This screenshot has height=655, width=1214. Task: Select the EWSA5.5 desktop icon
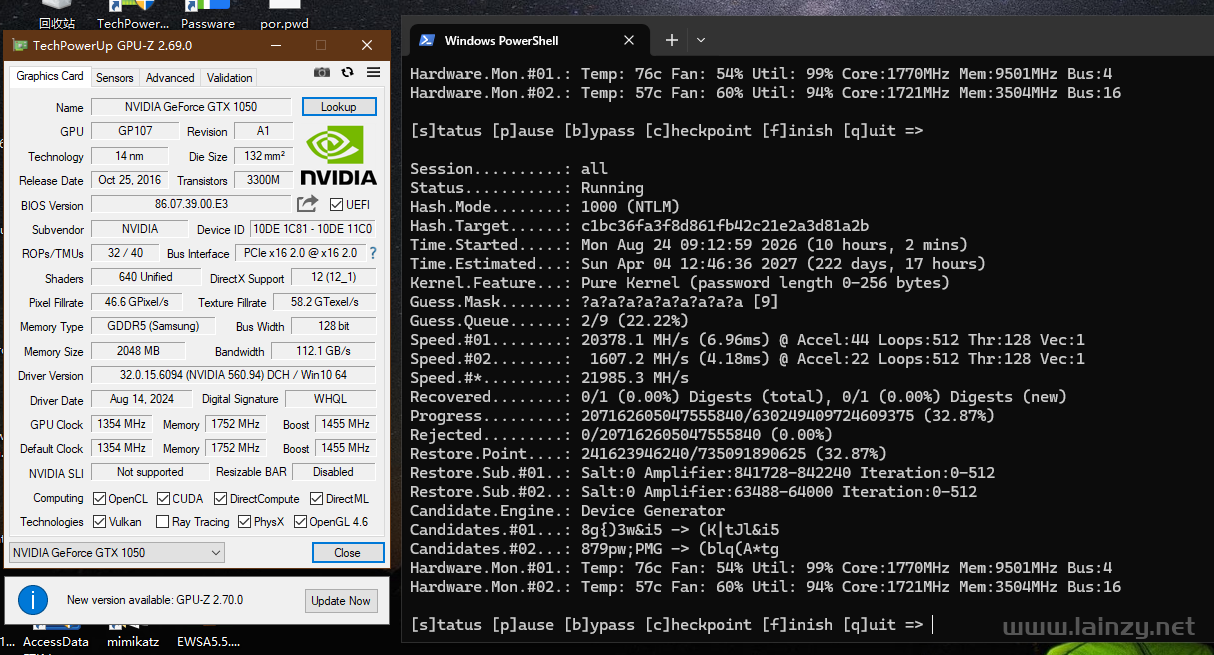208,642
